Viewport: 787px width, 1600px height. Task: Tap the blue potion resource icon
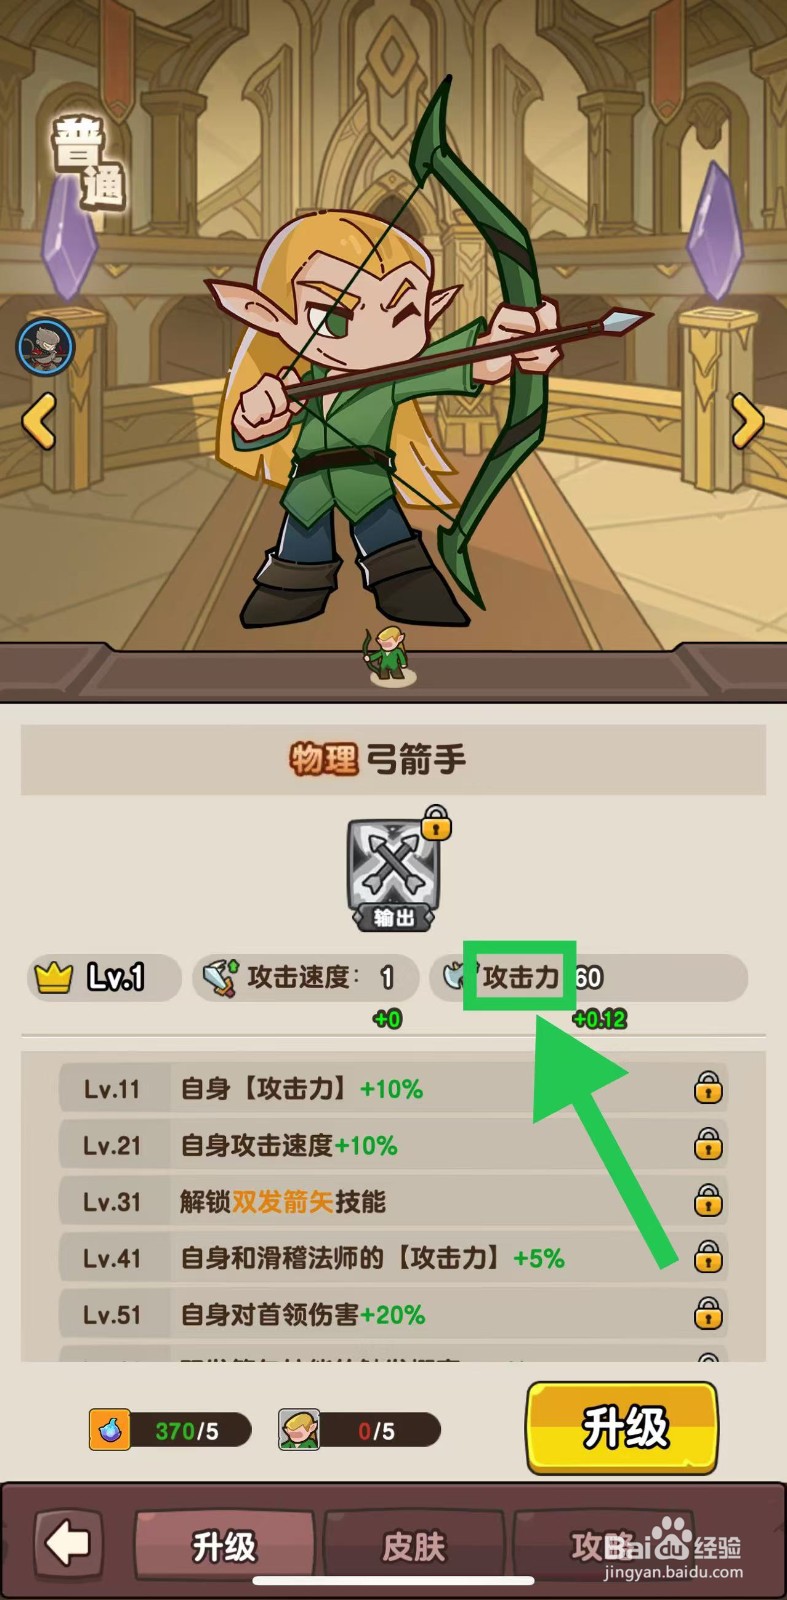pos(109,1430)
